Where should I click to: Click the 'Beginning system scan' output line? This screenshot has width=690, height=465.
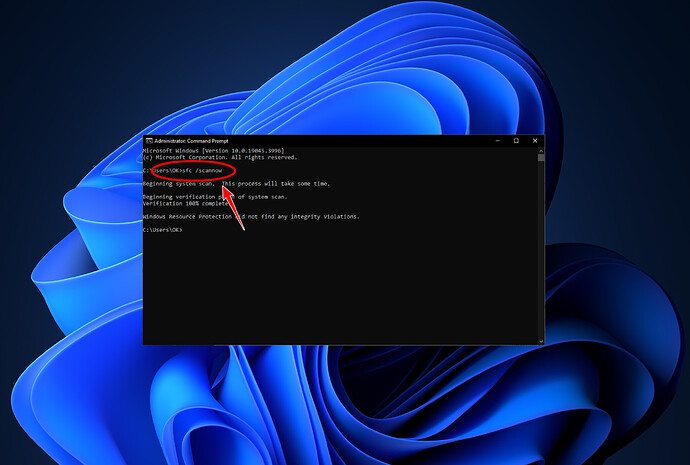pos(180,184)
